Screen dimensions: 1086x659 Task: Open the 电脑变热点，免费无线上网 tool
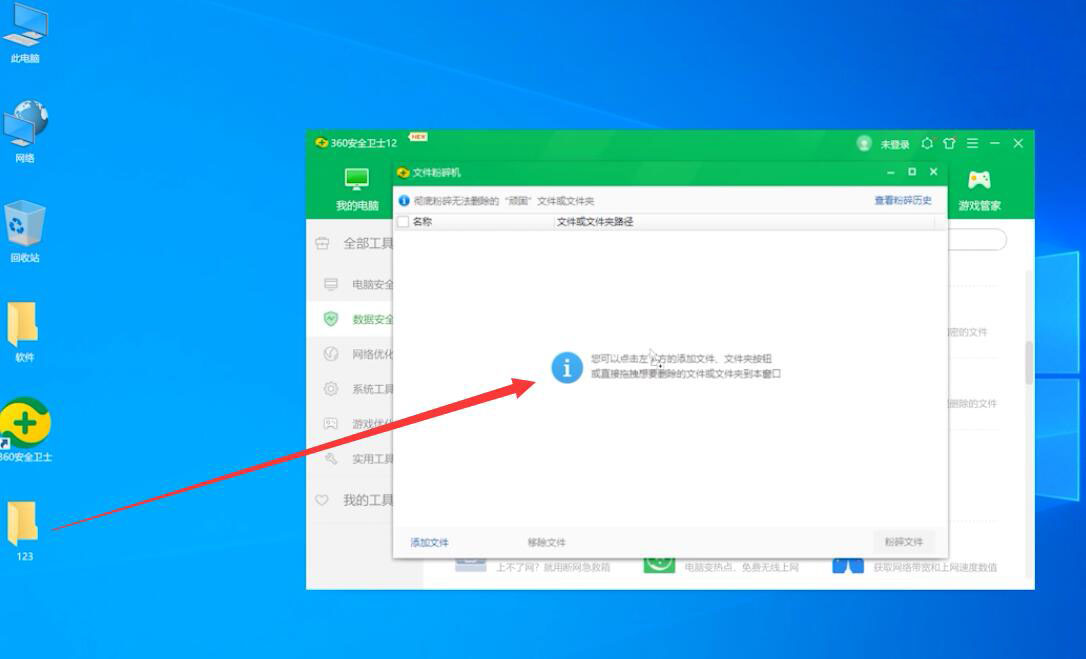[x=722, y=565]
